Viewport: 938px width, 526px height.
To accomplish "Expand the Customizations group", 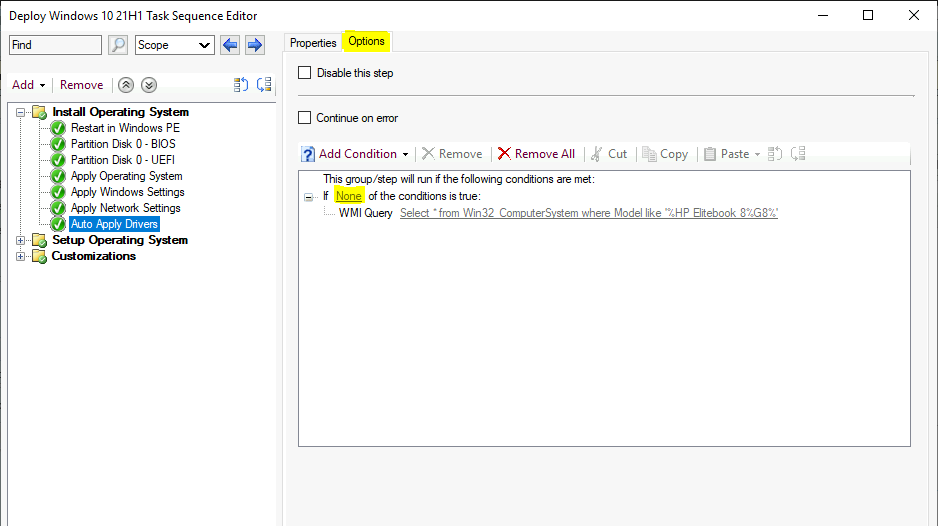I will click(x=20, y=256).
